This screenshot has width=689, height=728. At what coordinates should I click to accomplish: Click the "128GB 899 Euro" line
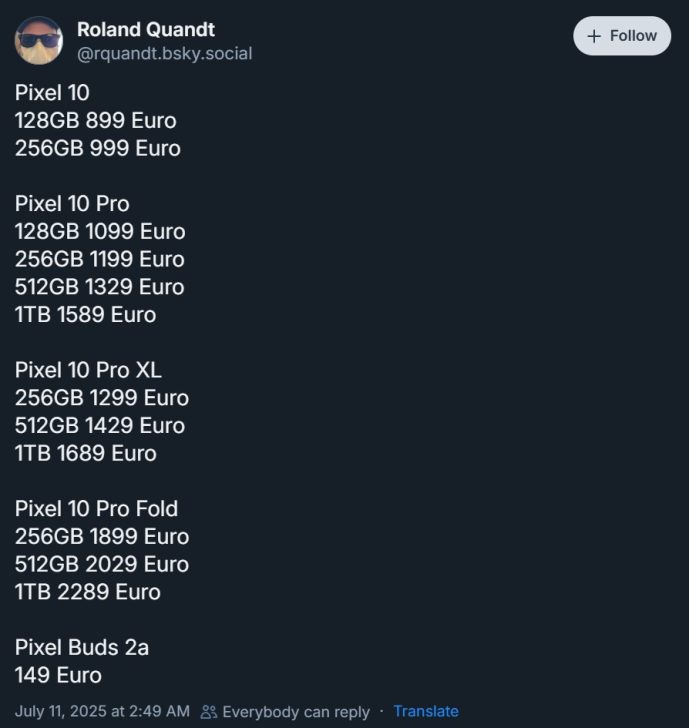coord(95,121)
